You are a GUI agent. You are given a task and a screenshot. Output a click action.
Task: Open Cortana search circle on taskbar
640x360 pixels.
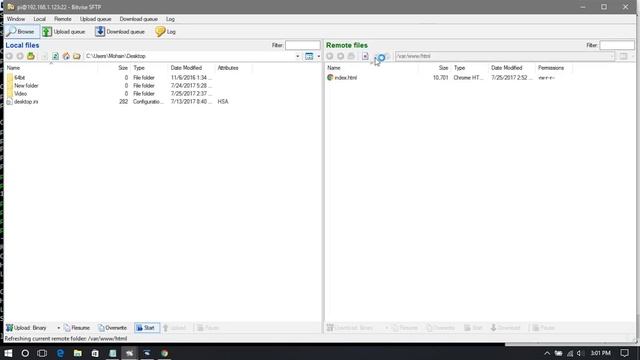click(25, 353)
